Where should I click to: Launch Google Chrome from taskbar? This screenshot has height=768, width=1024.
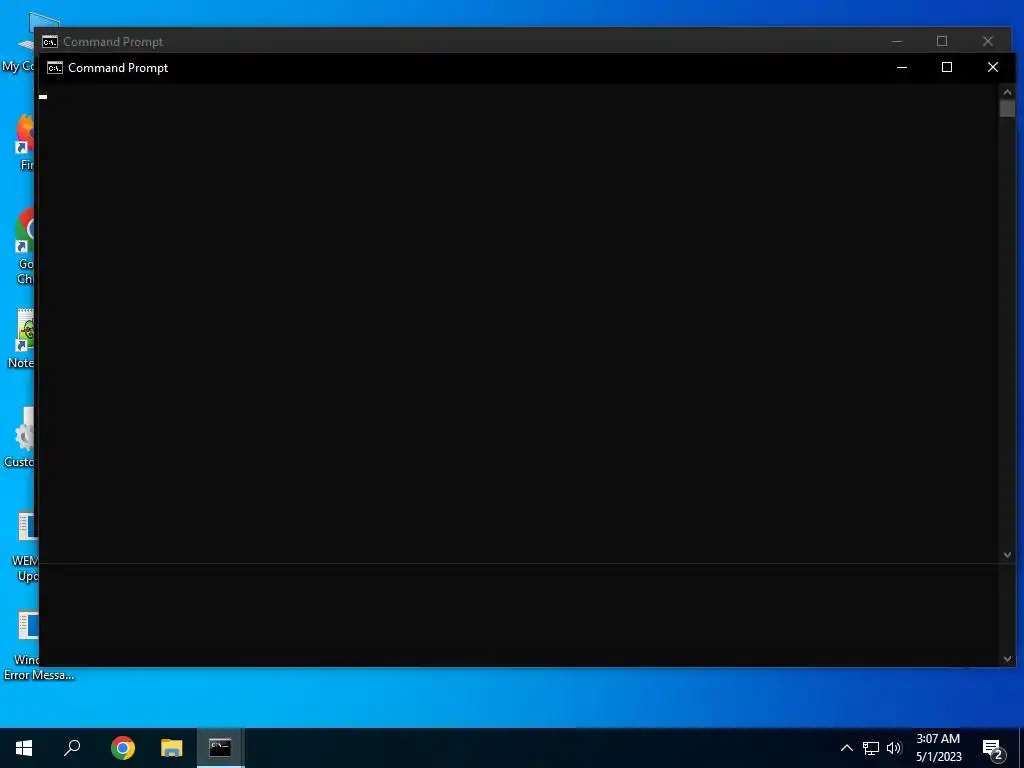[123, 748]
